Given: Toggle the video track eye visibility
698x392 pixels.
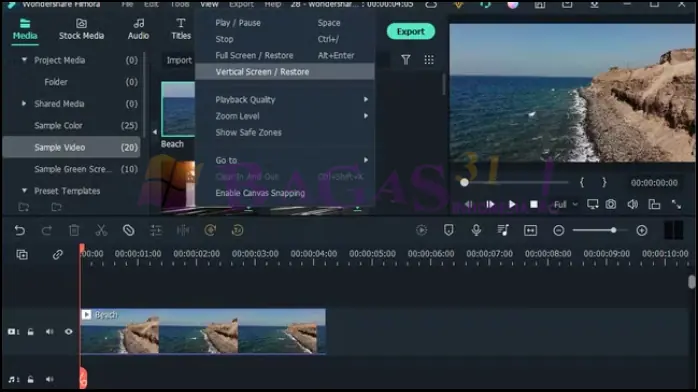Looking at the screenshot, I should (69, 331).
